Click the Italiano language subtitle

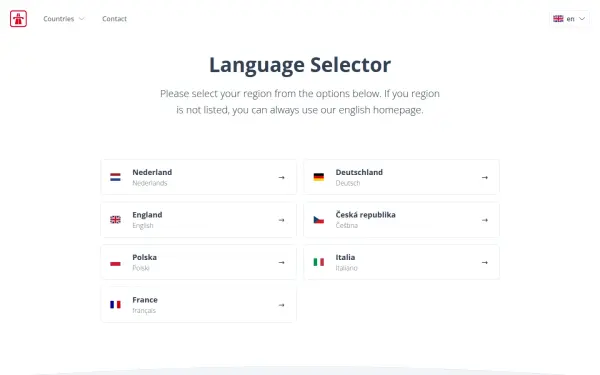(346, 268)
